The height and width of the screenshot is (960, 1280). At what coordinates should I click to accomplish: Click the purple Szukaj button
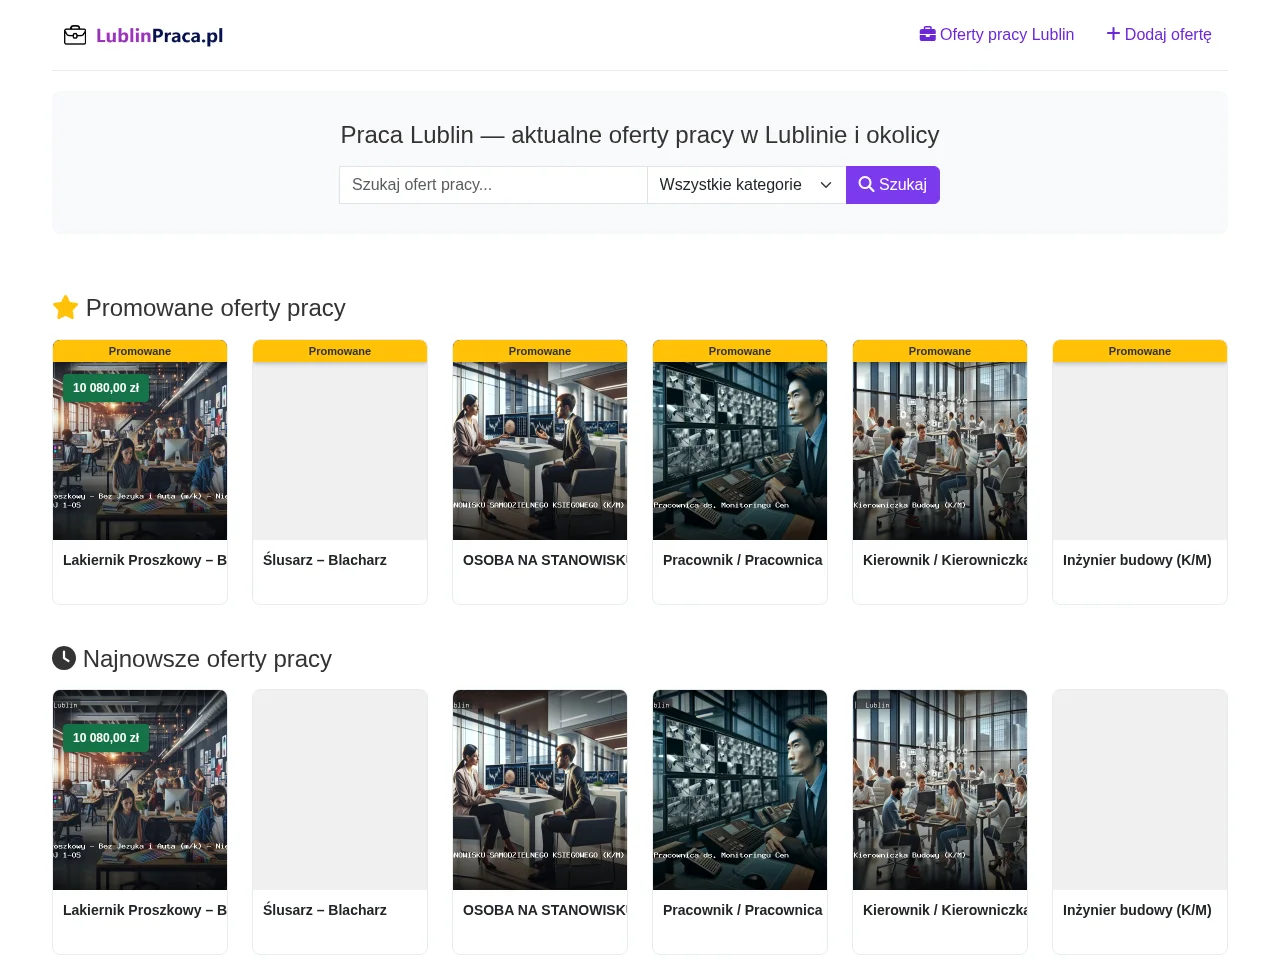point(893,185)
